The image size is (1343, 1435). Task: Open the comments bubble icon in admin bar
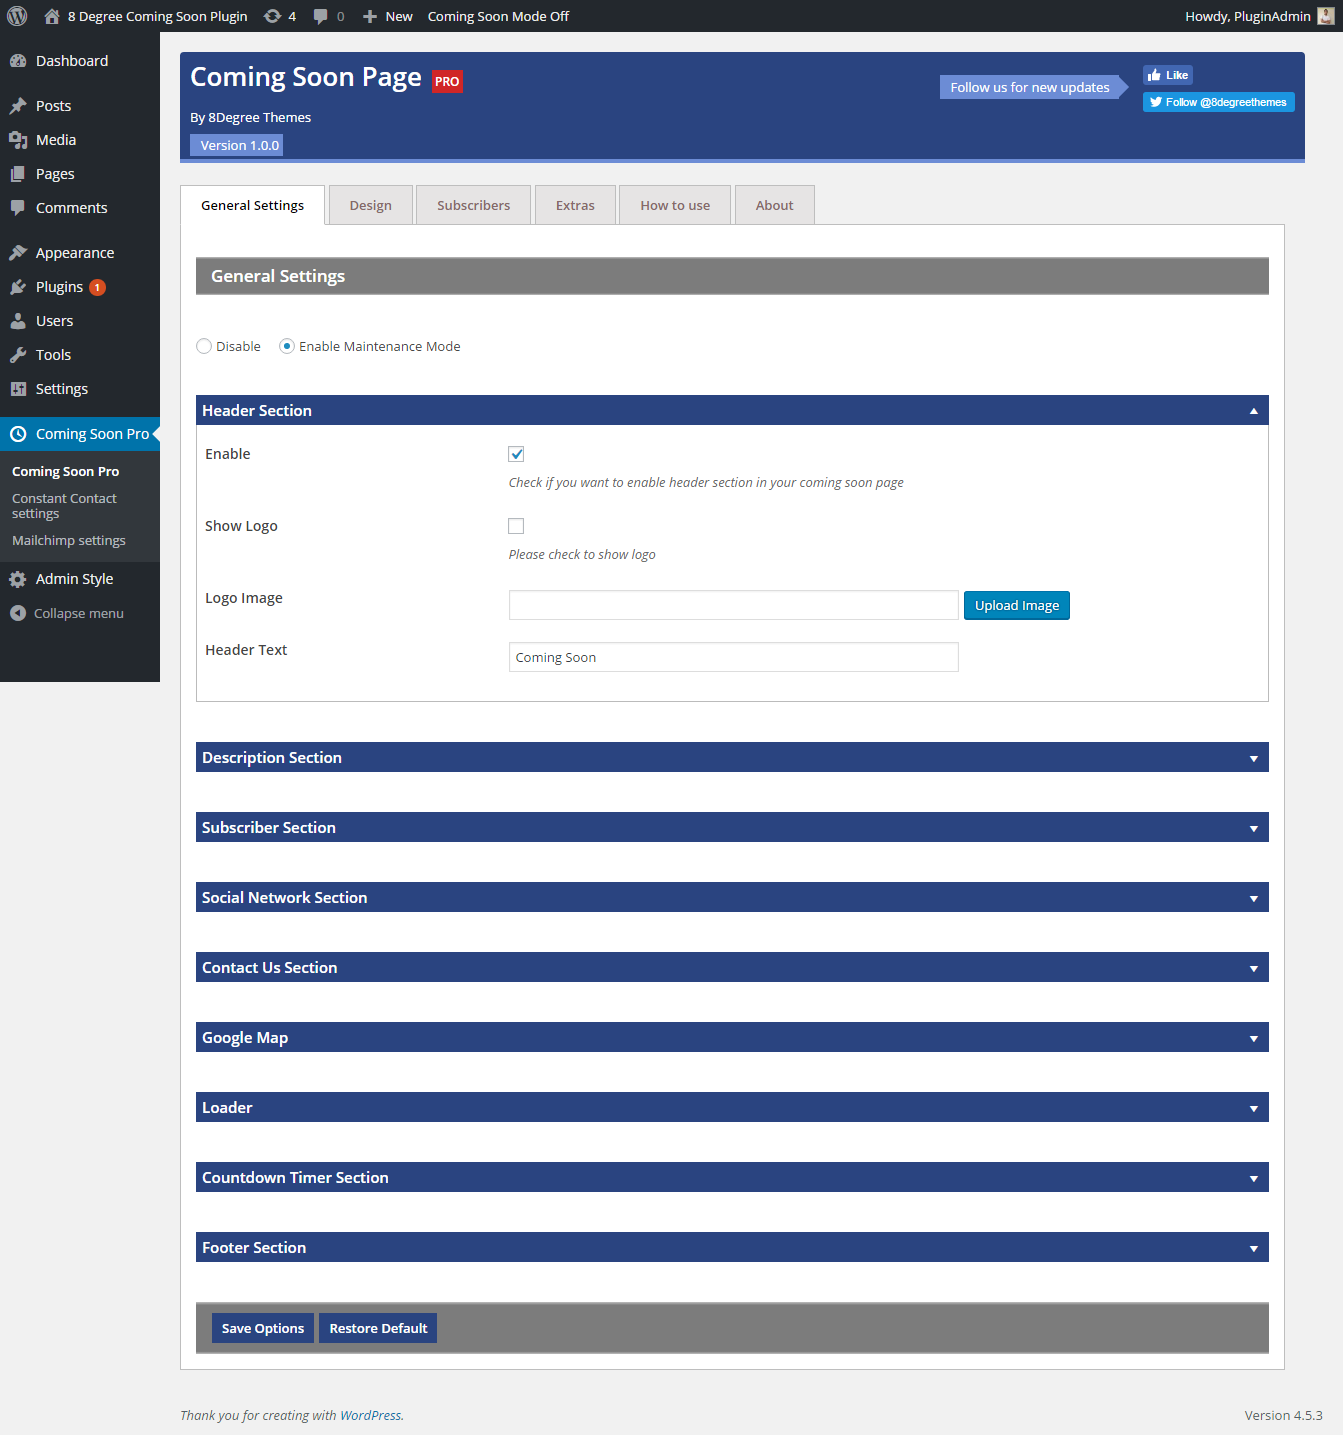[x=320, y=16]
